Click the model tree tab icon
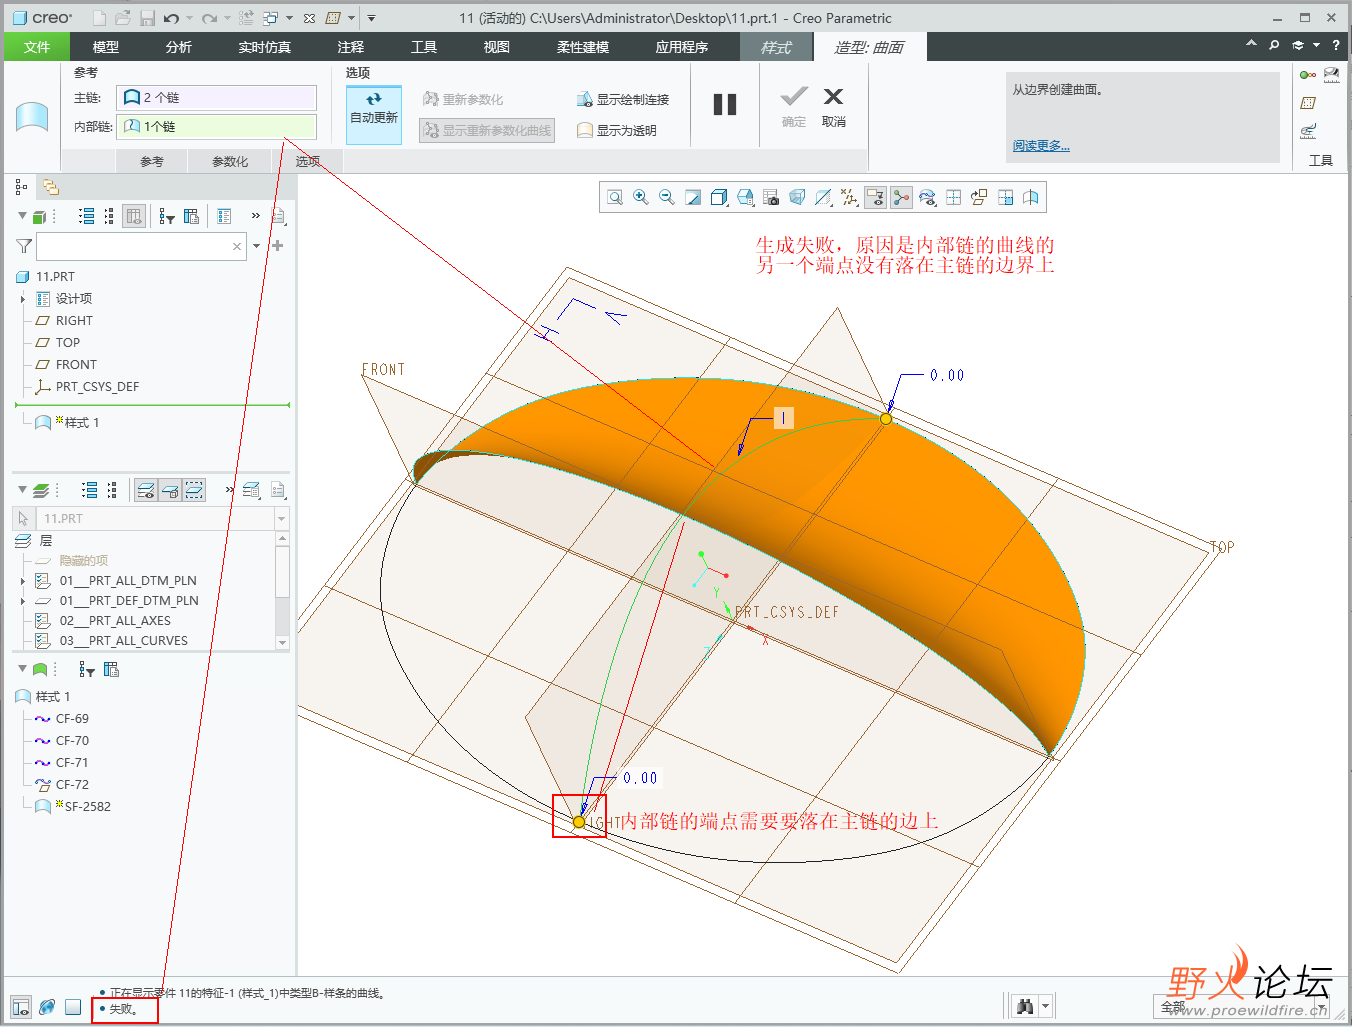Screen dimensions: 1352x1027 click(21, 187)
